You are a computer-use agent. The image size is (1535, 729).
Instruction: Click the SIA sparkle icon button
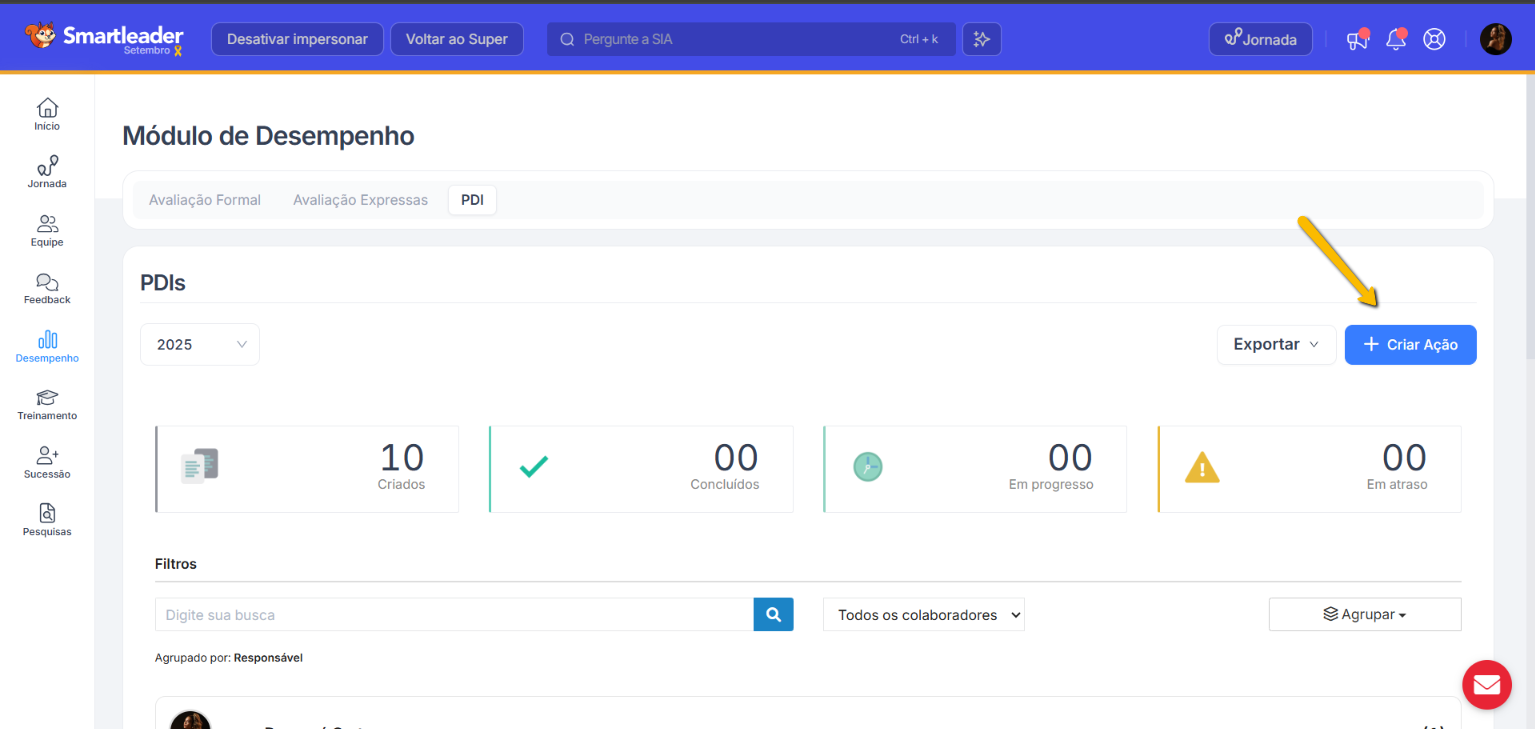click(x=981, y=39)
